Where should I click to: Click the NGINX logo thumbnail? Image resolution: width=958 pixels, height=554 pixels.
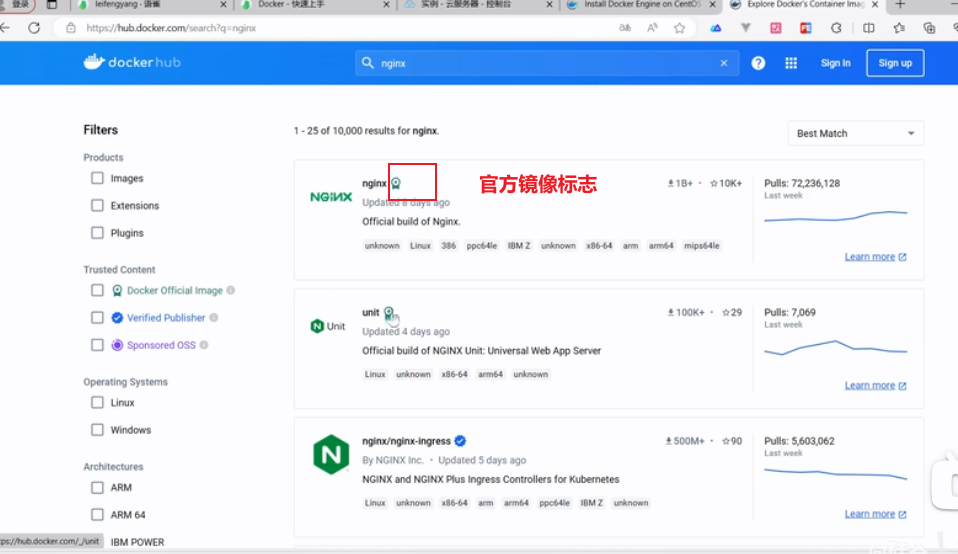[331, 197]
